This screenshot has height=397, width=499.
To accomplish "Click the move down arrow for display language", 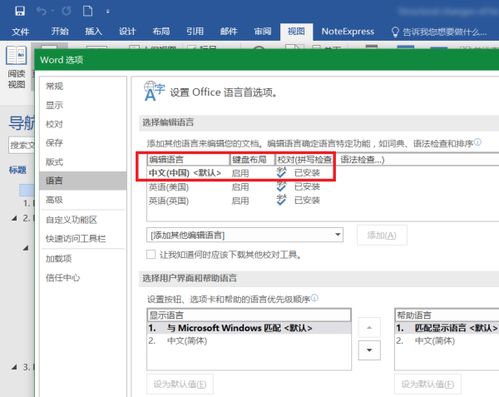I will [369, 350].
